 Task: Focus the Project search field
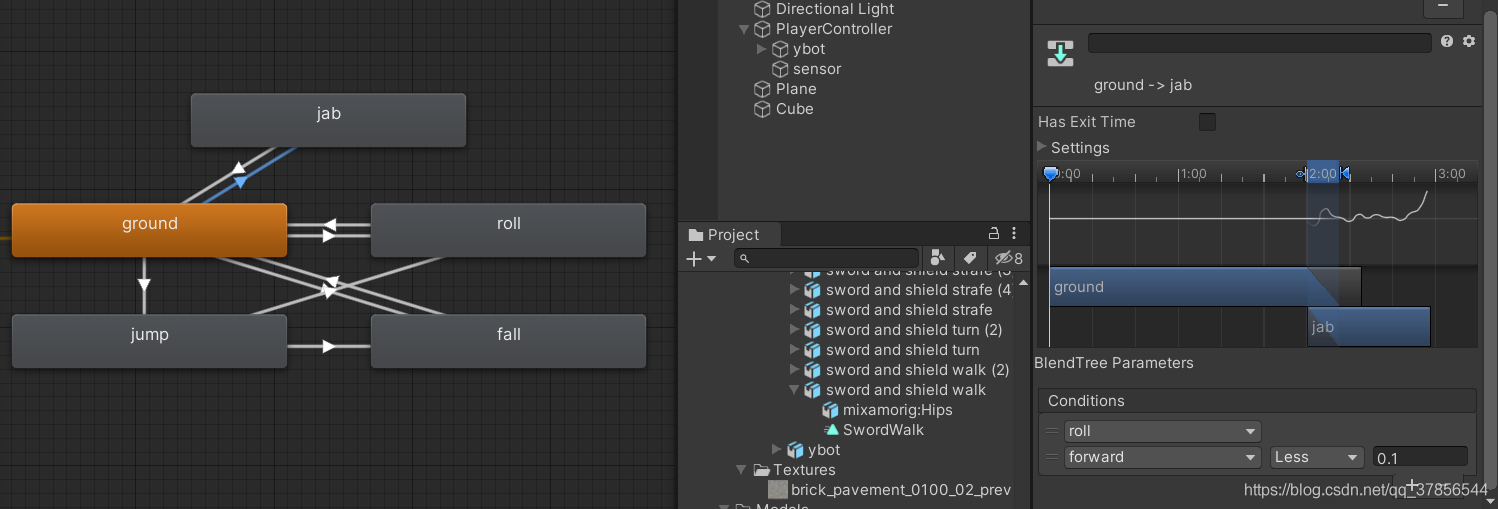tap(826, 259)
